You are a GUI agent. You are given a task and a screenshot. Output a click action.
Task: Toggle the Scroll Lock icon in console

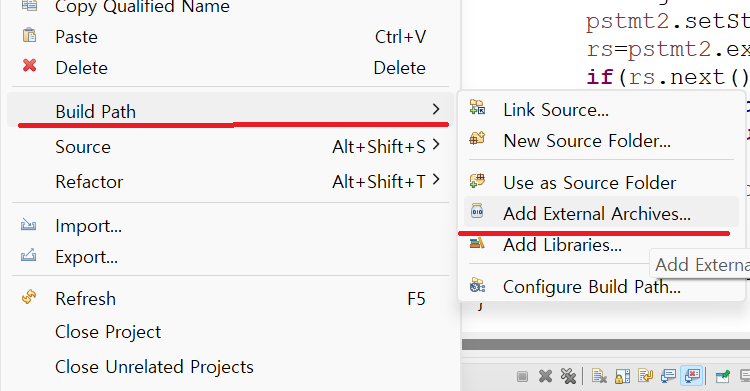622,377
